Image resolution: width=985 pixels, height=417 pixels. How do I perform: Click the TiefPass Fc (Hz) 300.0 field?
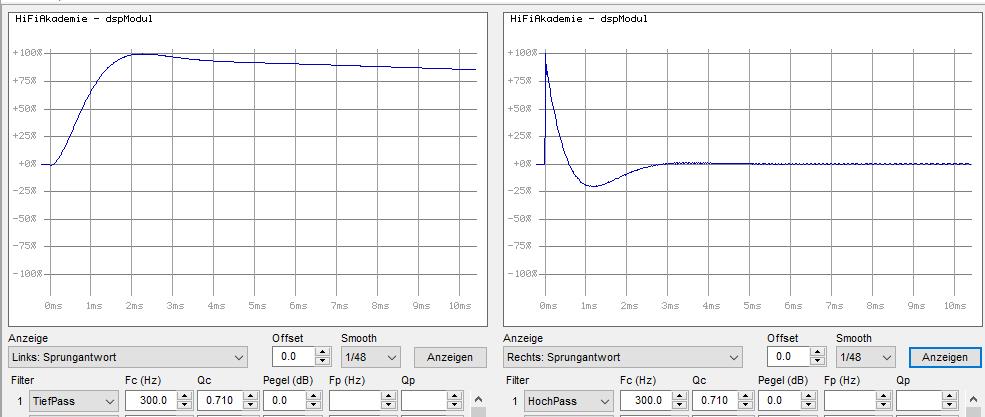[x=149, y=401]
